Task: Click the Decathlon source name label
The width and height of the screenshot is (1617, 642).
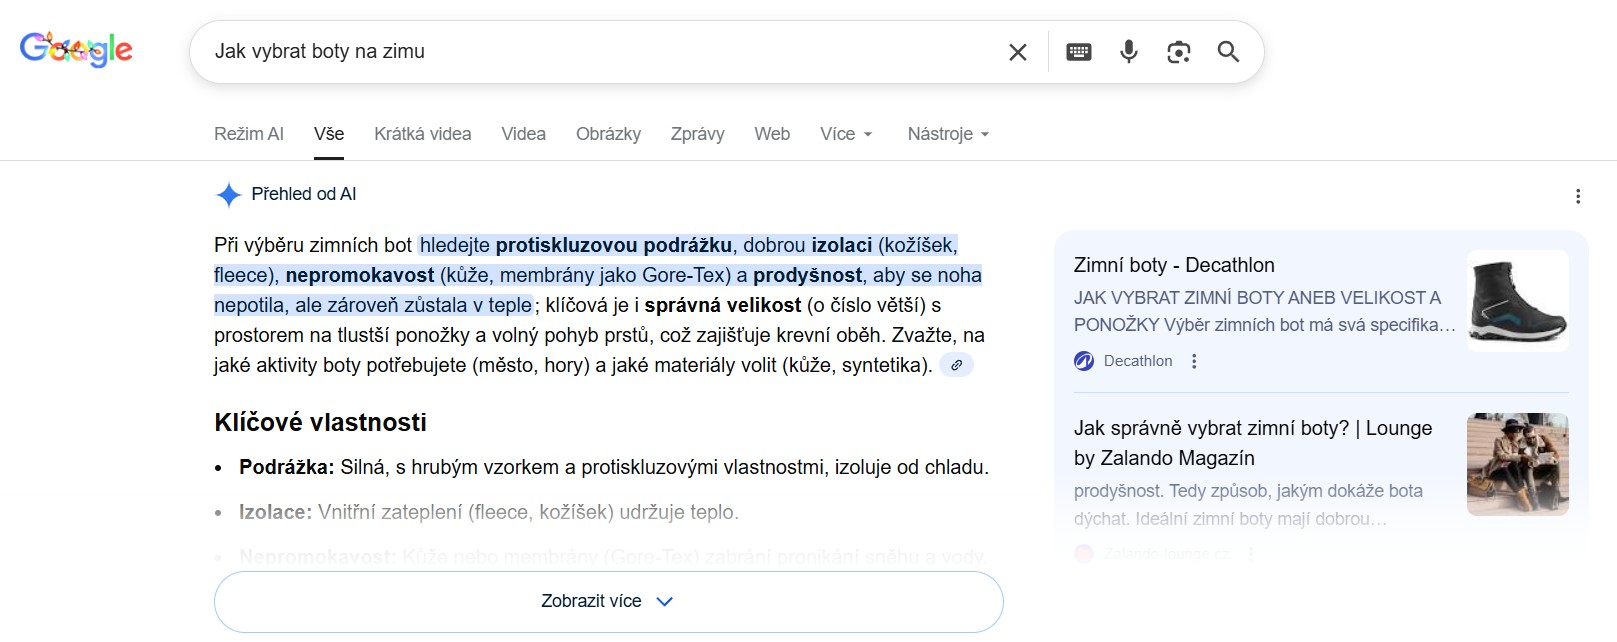Action: 1138,361
